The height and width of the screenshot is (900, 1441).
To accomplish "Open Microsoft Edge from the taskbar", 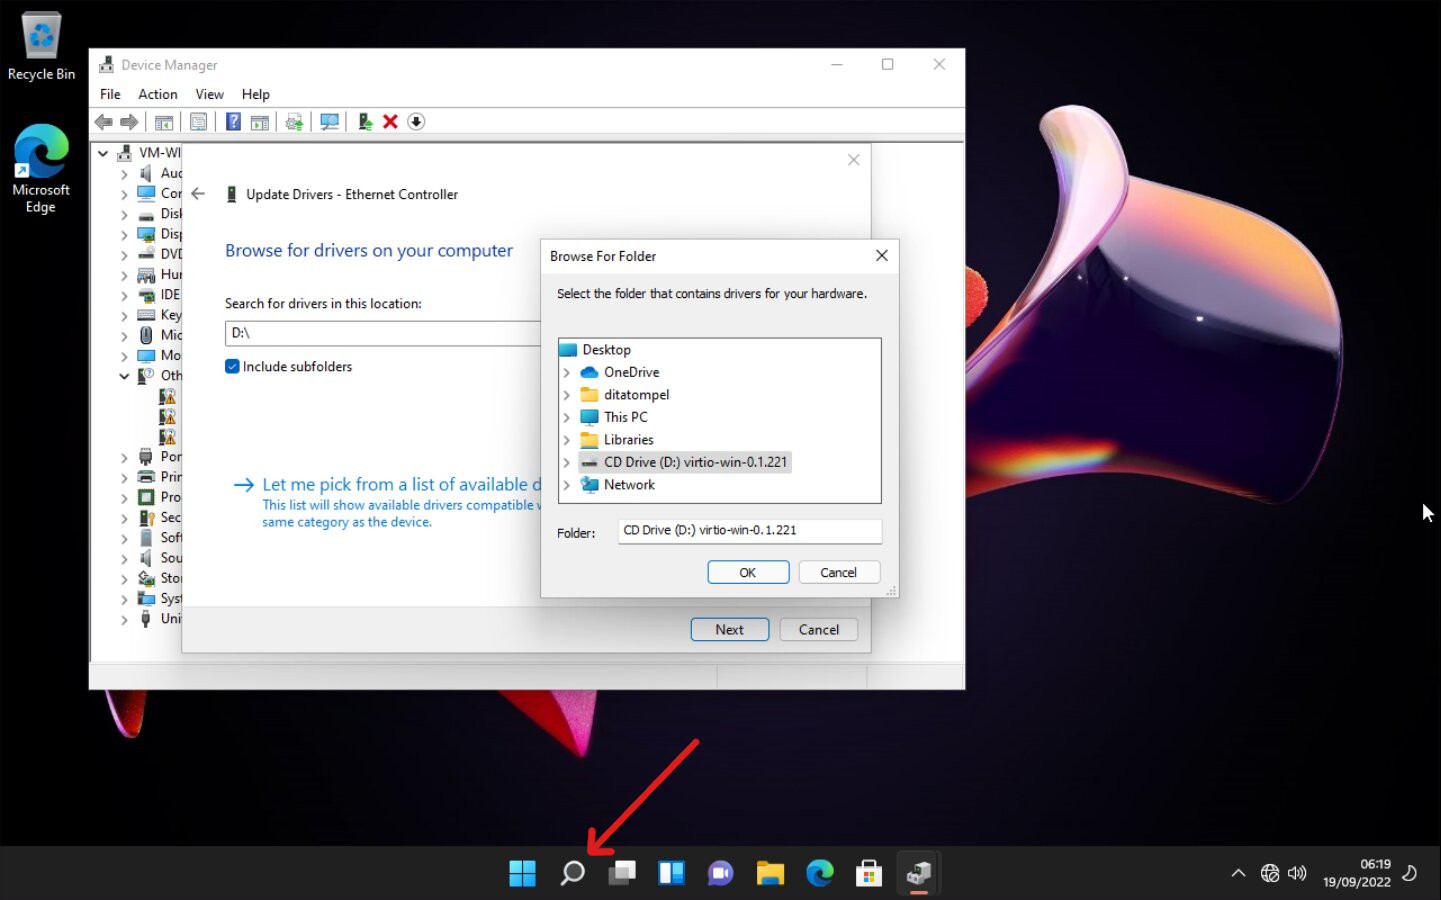I will [x=820, y=873].
